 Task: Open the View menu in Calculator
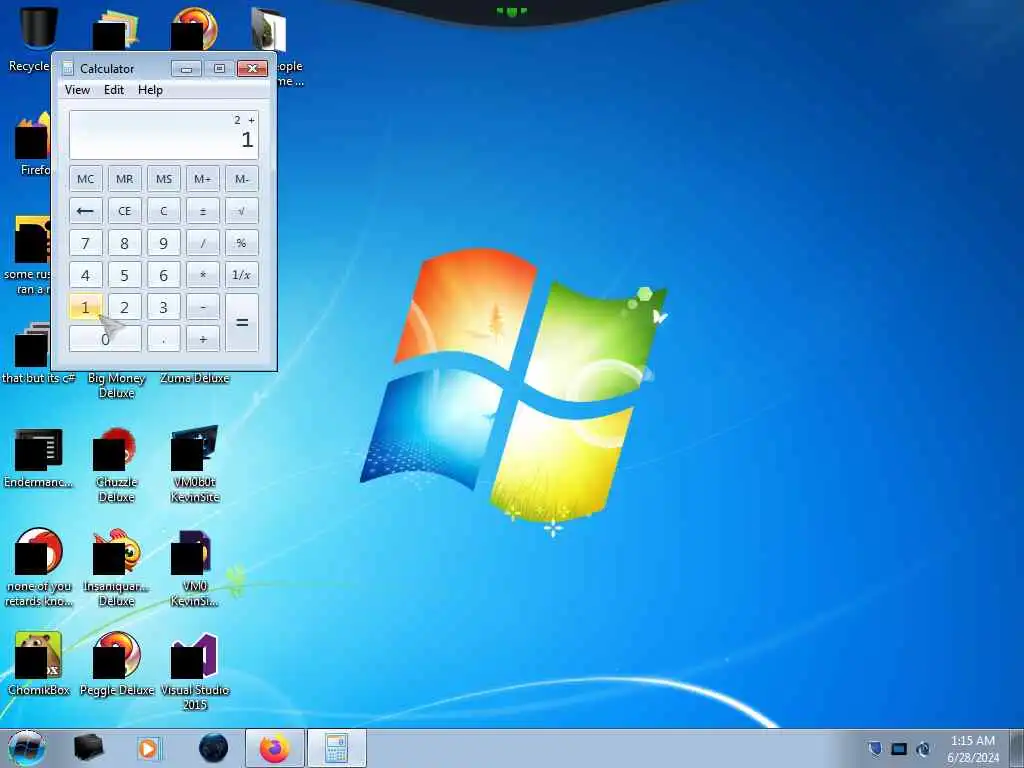[77, 90]
